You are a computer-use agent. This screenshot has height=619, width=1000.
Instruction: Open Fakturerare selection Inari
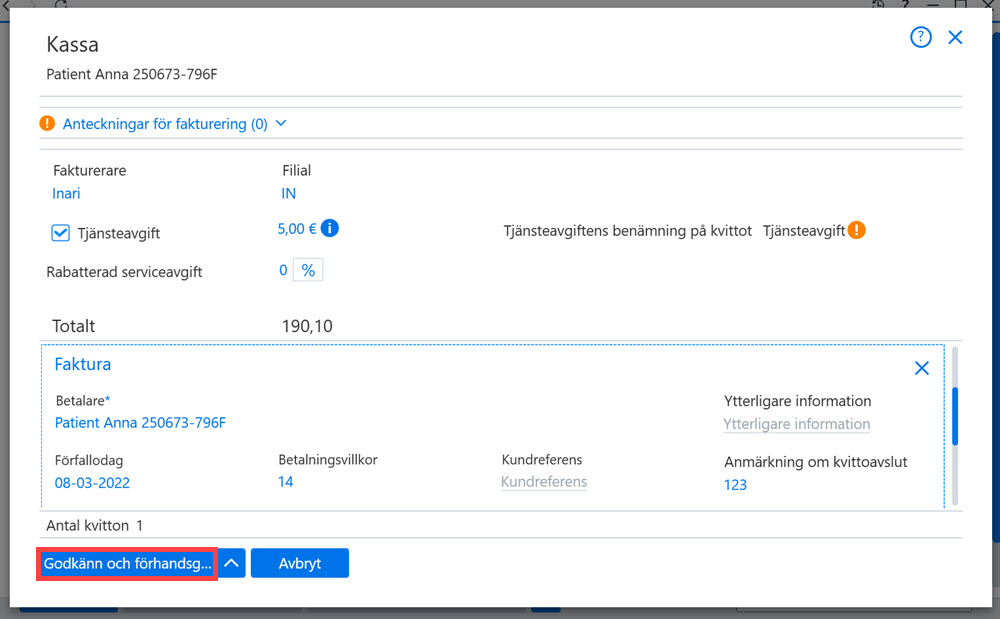click(66, 193)
